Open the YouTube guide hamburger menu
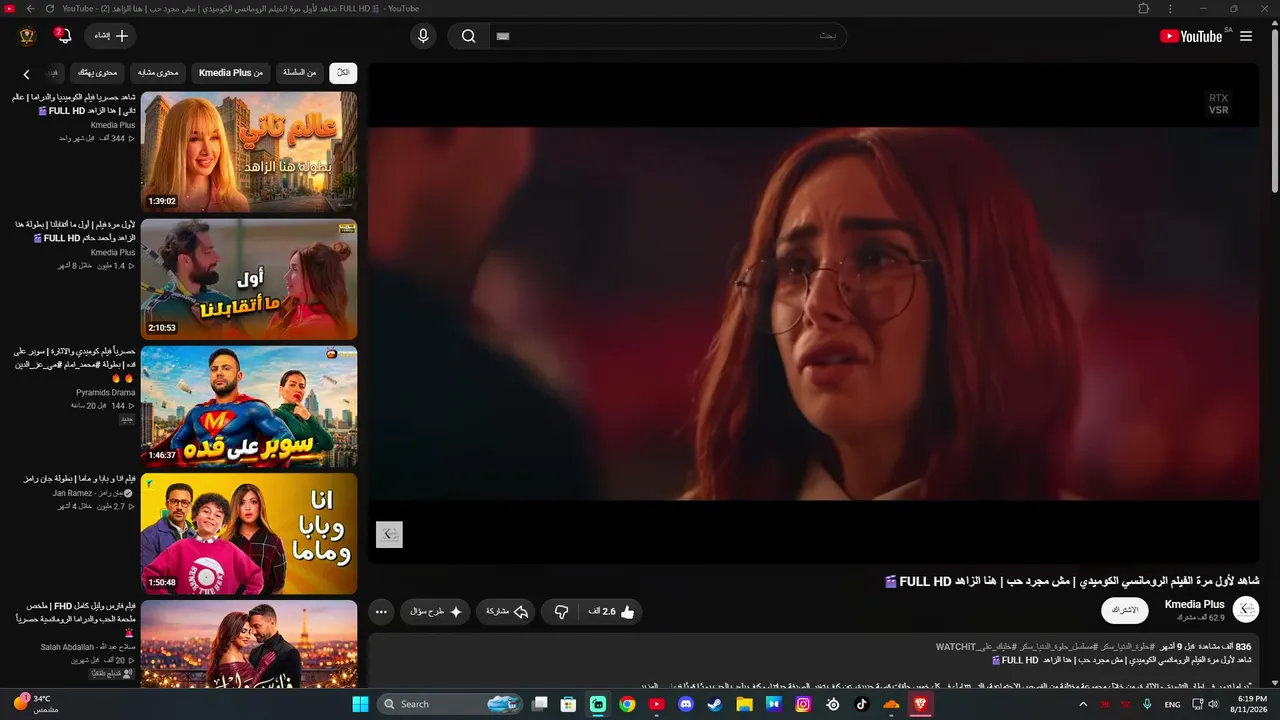1280x720 pixels. (x=1246, y=36)
